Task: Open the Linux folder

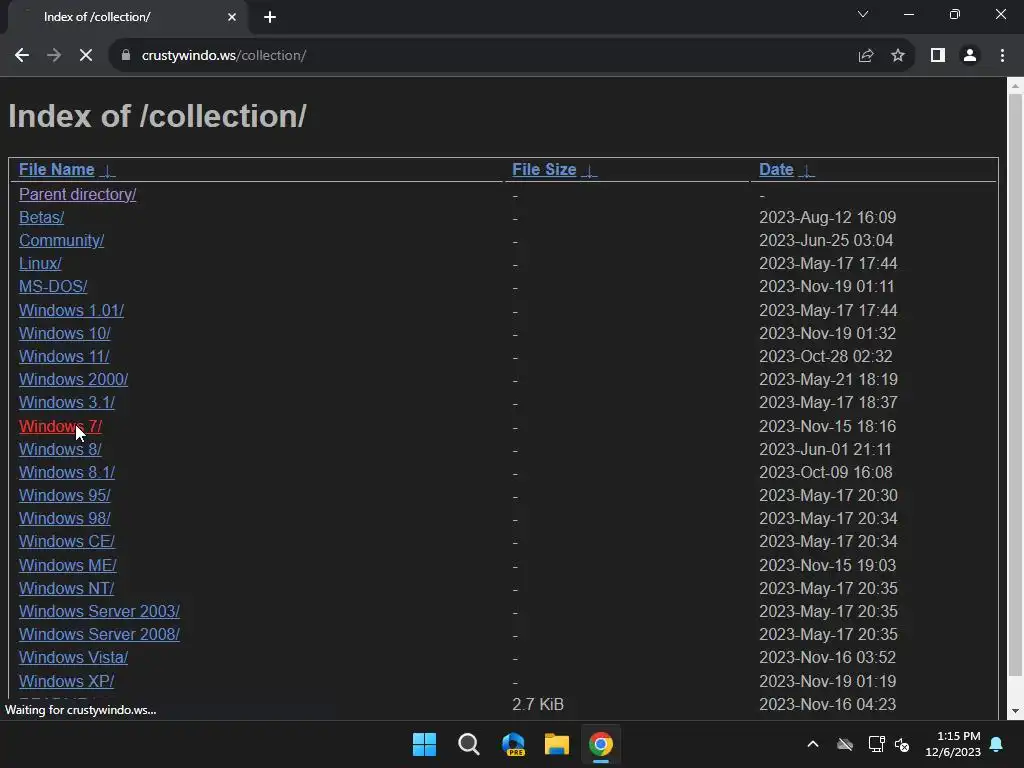Action: [40, 264]
